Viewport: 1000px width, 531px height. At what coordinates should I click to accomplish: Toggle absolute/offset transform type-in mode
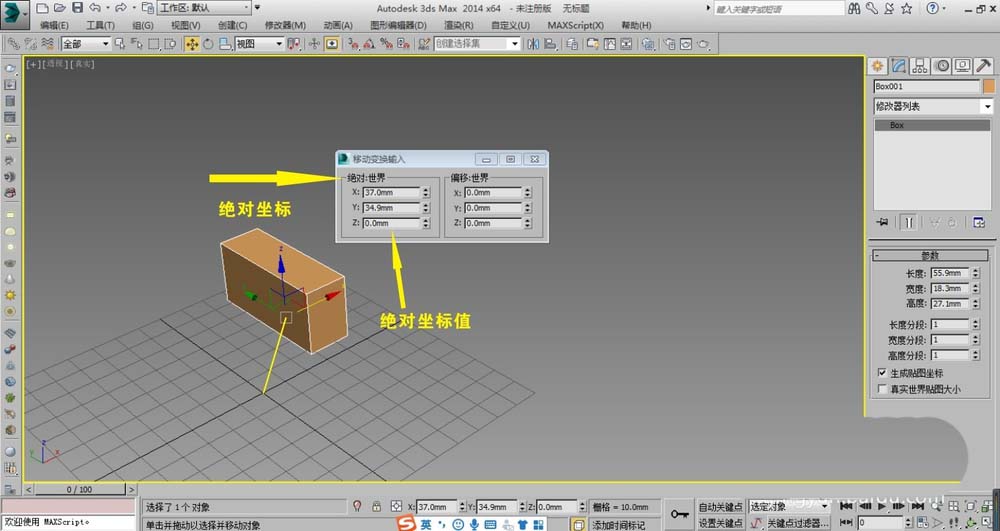pyautogui.click(x=396, y=506)
